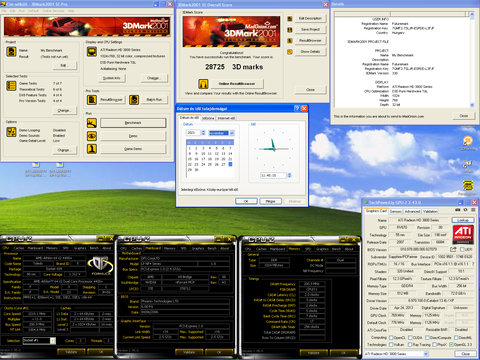Image resolution: width=480 pixels, height=360 pixels.
Task: Click the icon next to Edit Description
Action: pos(290,19)
